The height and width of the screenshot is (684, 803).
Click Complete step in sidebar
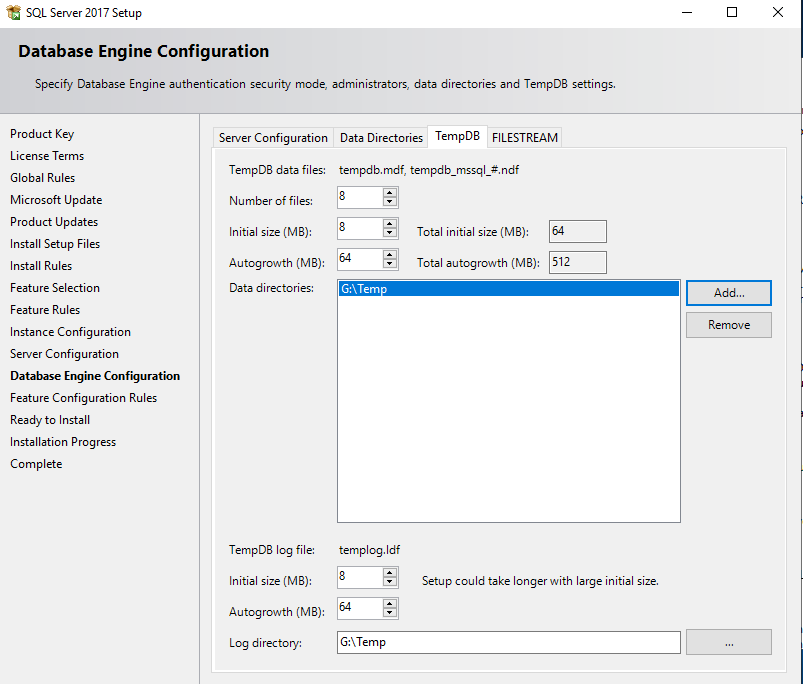click(x=36, y=464)
